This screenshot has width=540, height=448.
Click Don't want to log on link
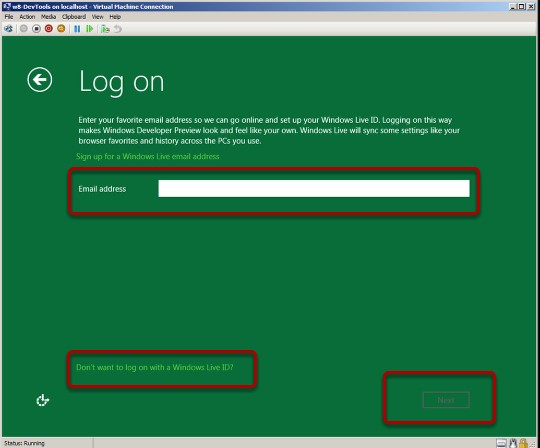(155, 367)
